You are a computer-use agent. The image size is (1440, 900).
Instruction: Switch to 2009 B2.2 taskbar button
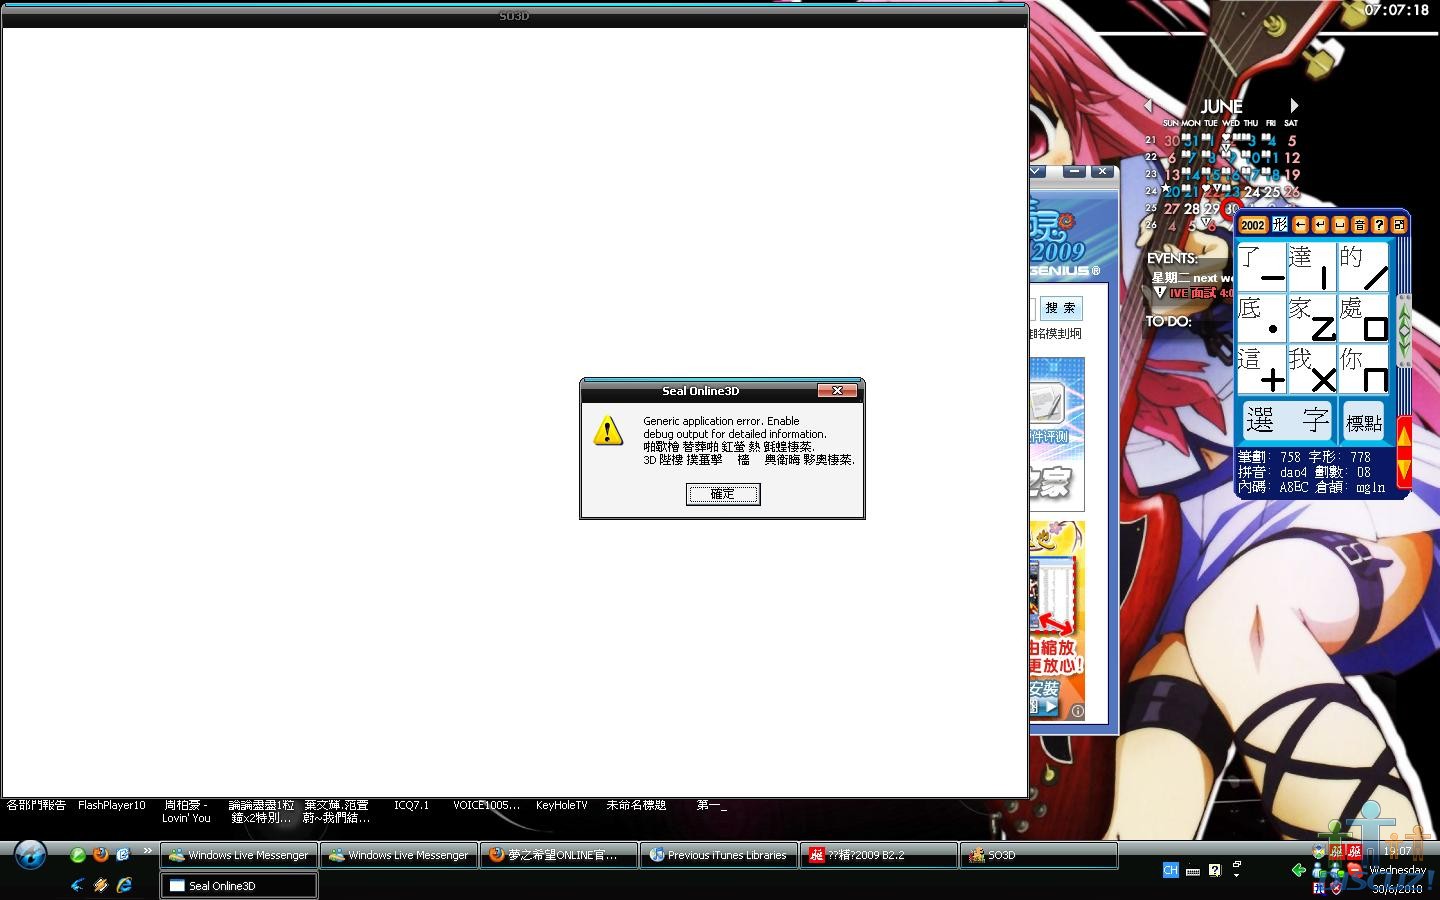click(x=879, y=855)
